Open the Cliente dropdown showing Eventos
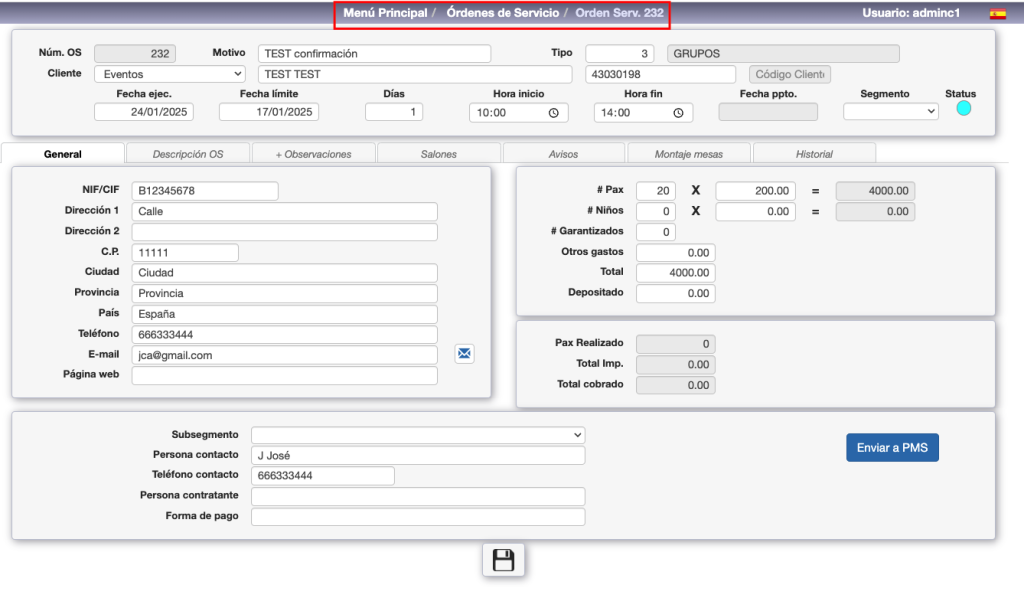1024x598 pixels. click(170, 74)
